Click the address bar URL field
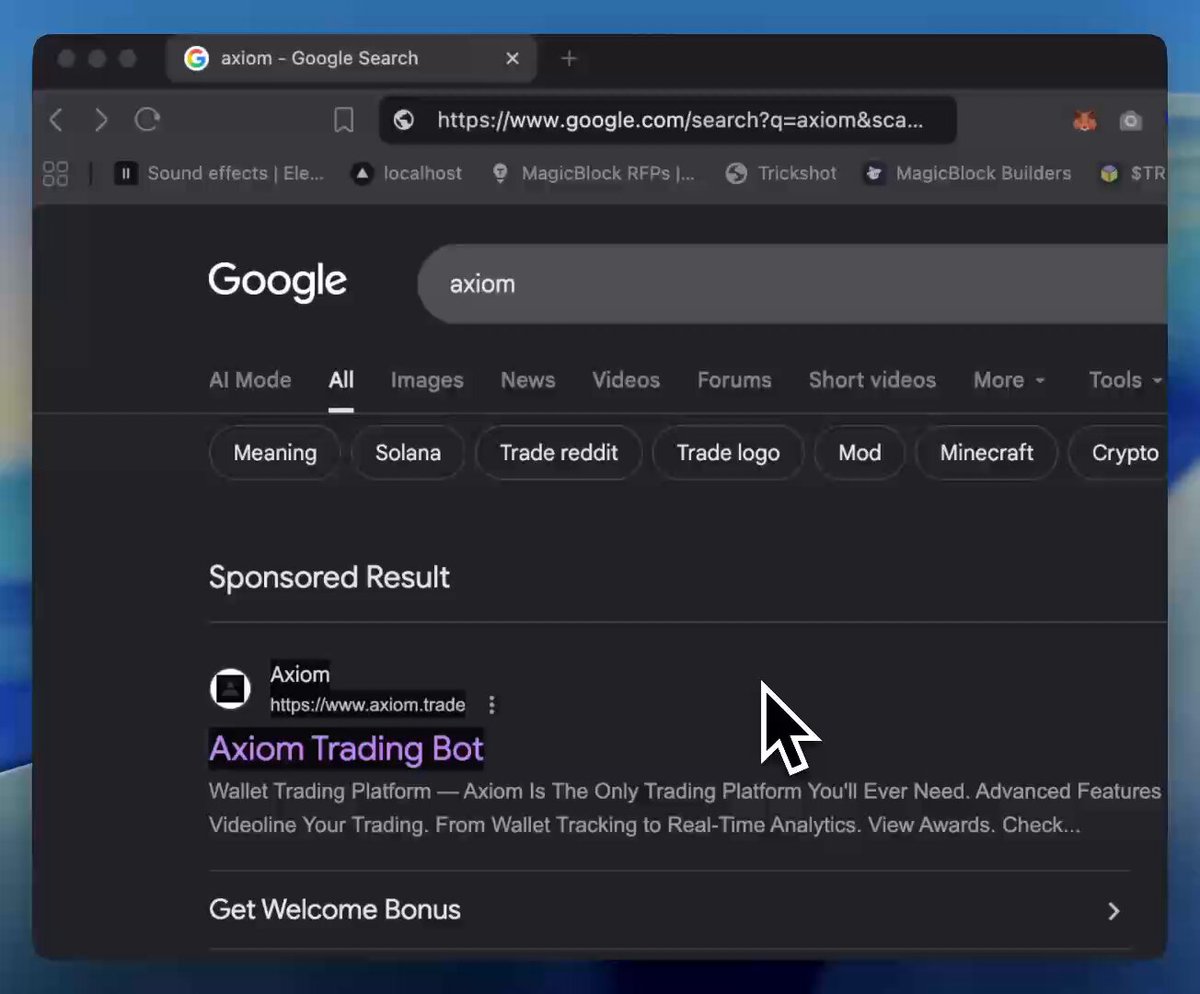The height and width of the screenshot is (994, 1200). 668,121
